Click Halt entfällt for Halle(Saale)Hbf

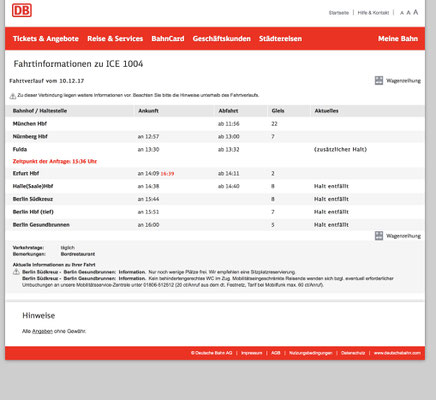(x=331, y=186)
